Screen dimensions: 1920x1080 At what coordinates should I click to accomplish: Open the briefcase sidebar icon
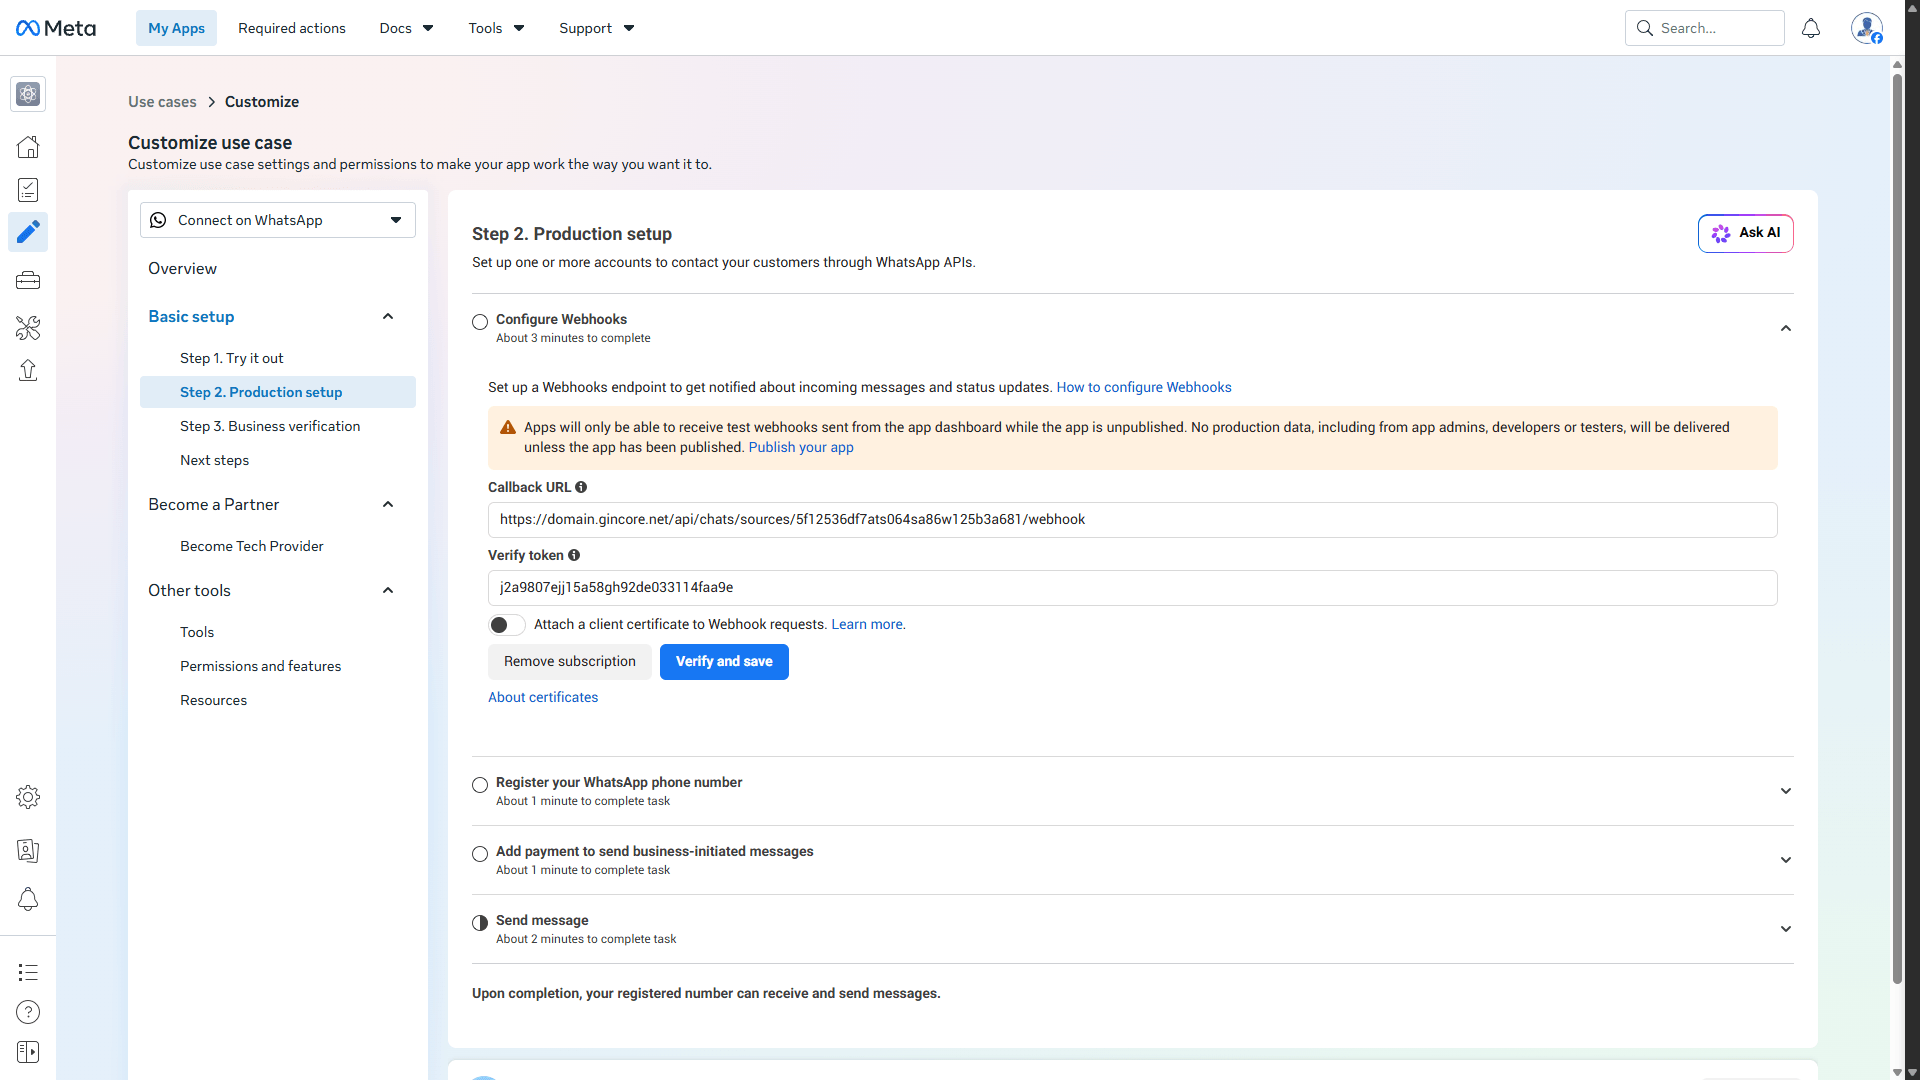point(28,281)
